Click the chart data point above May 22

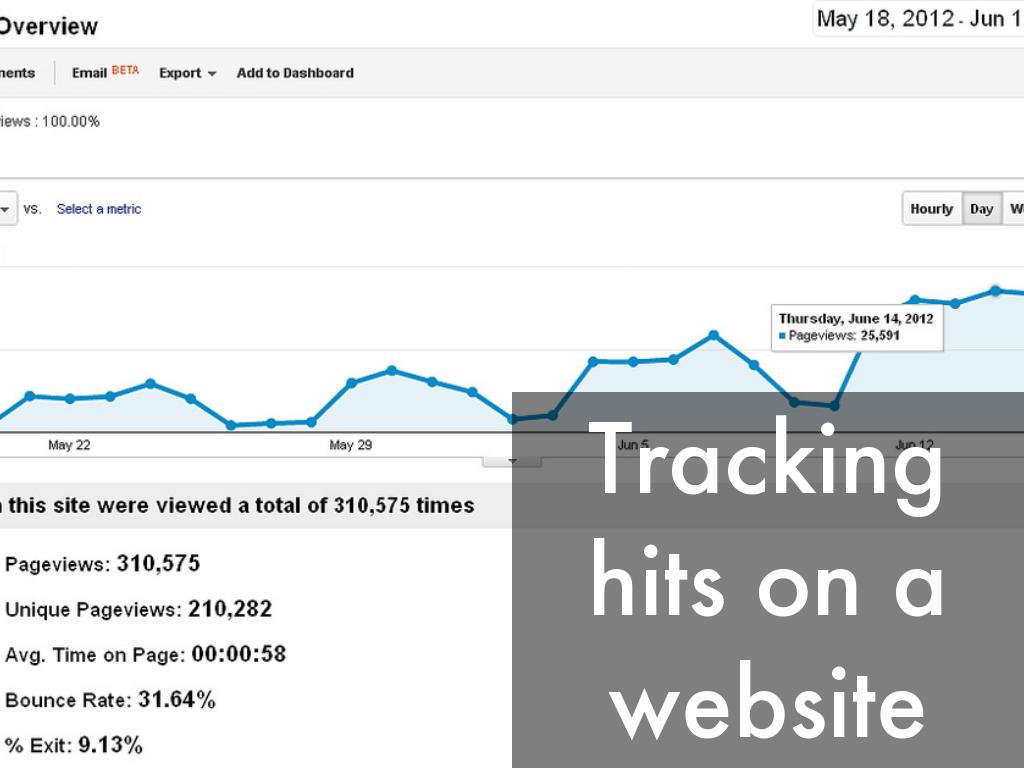(x=70, y=398)
